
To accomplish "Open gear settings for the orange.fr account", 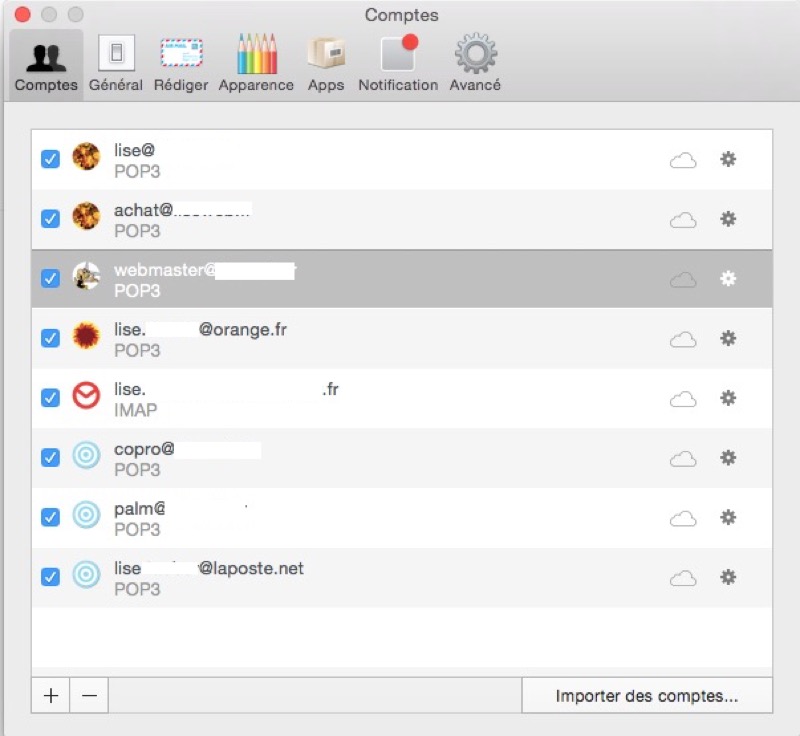I will [x=728, y=339].
